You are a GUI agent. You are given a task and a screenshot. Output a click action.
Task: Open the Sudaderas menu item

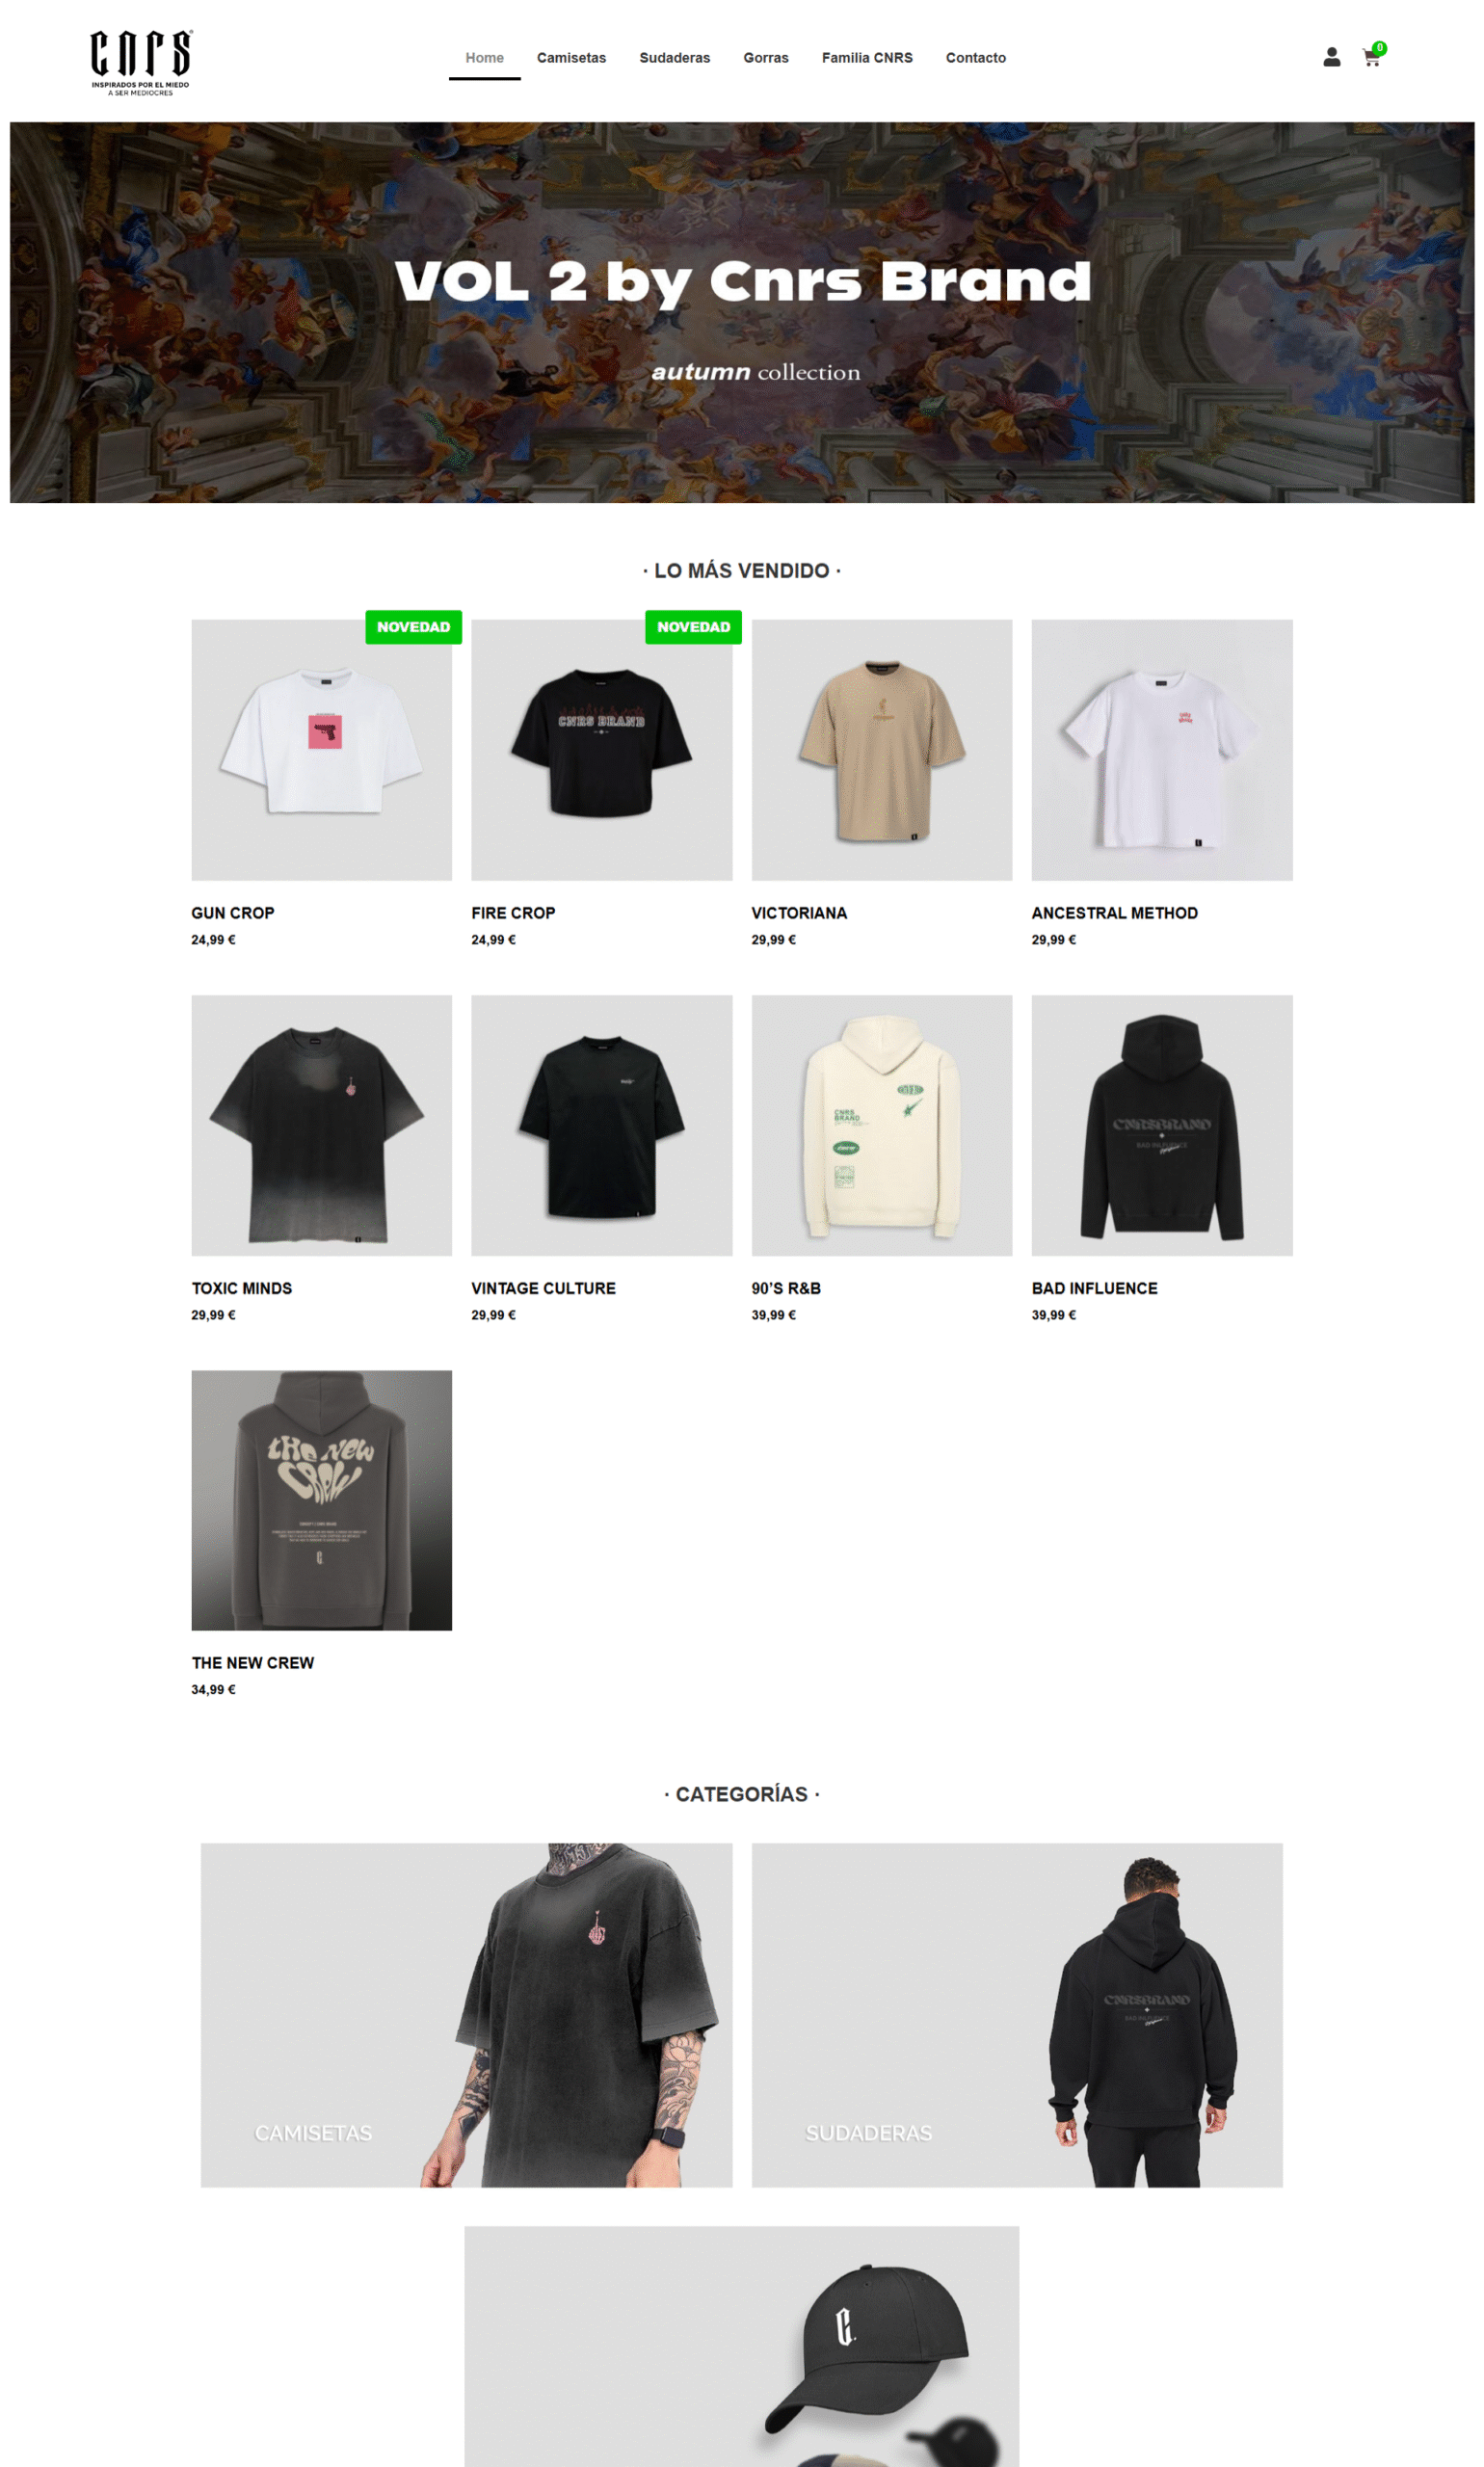click(x=675, y=58)
